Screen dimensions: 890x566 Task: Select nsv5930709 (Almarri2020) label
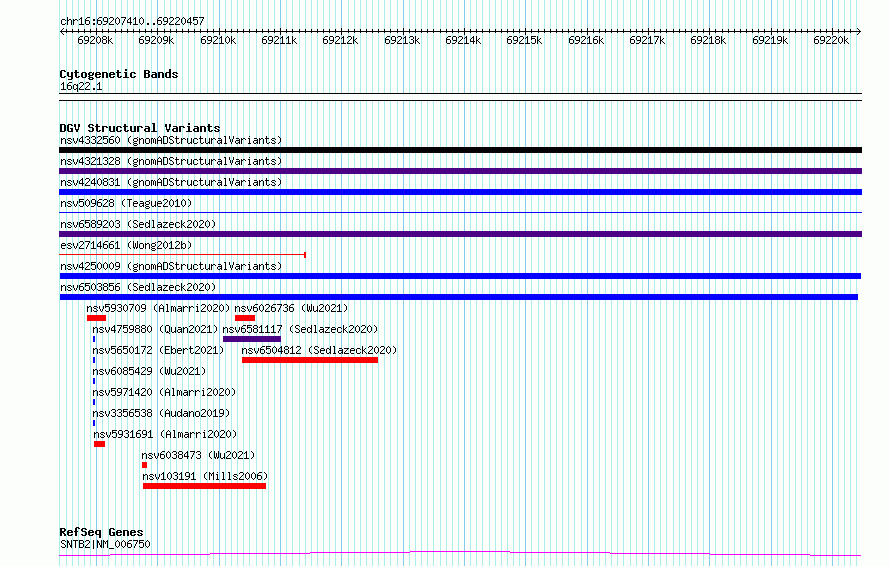click(158, 308)
